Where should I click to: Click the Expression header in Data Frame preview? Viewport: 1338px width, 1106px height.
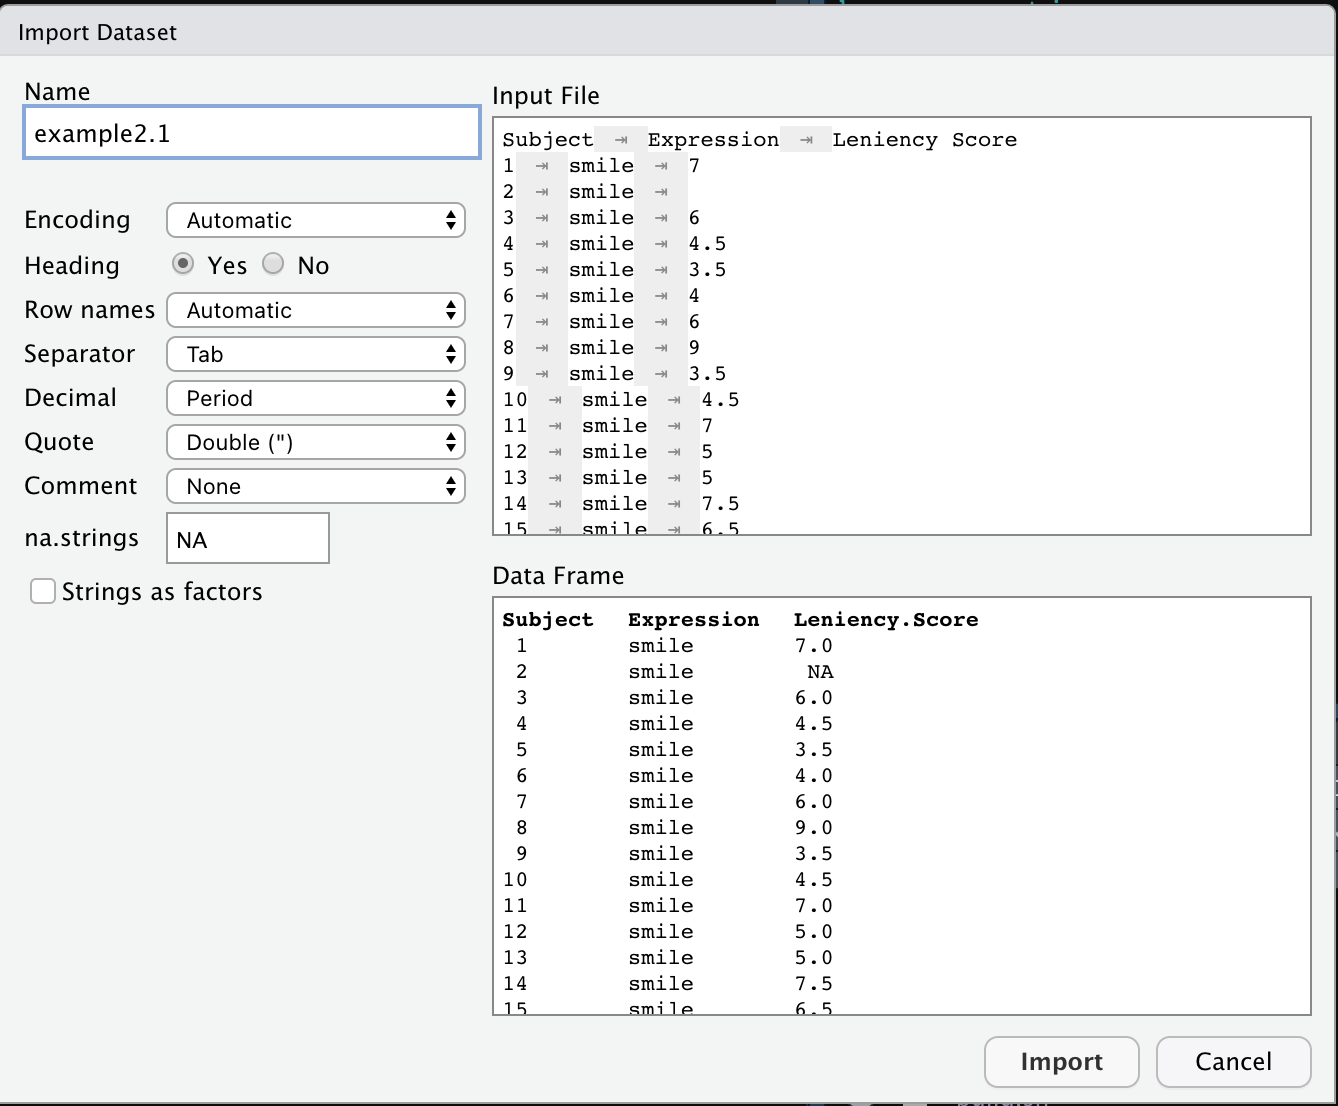point(693,620)
